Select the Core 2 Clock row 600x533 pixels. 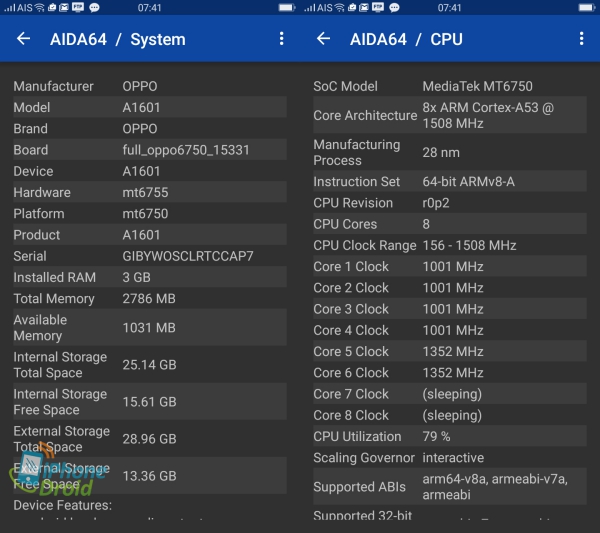[x=450, y=288]
